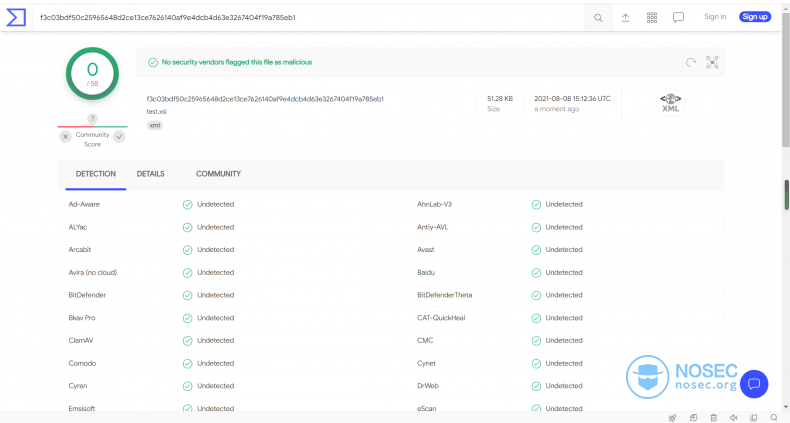Click the BitDefenderTheta vendor name
Screen dimensions: 790x423
click(444, 295)
